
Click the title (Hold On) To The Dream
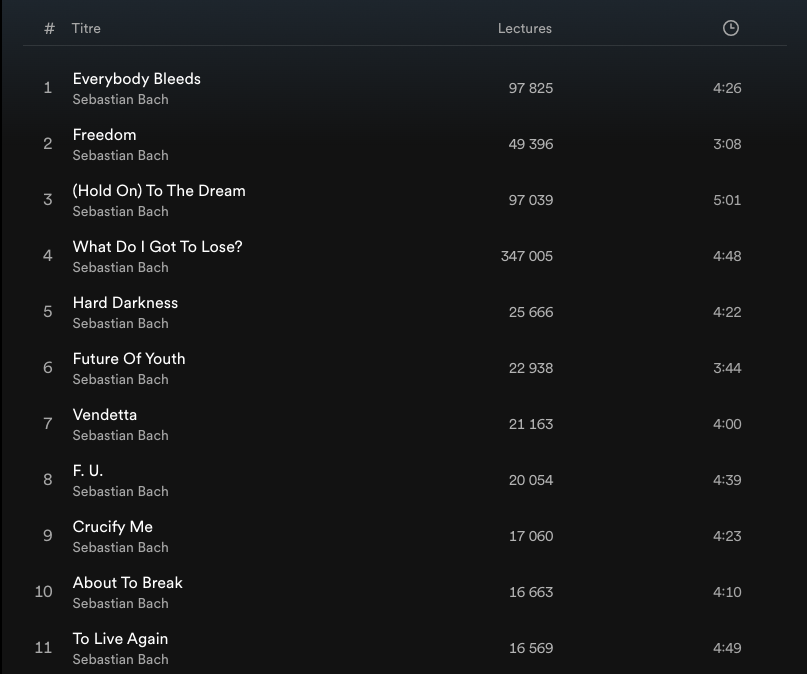point(159,191)
